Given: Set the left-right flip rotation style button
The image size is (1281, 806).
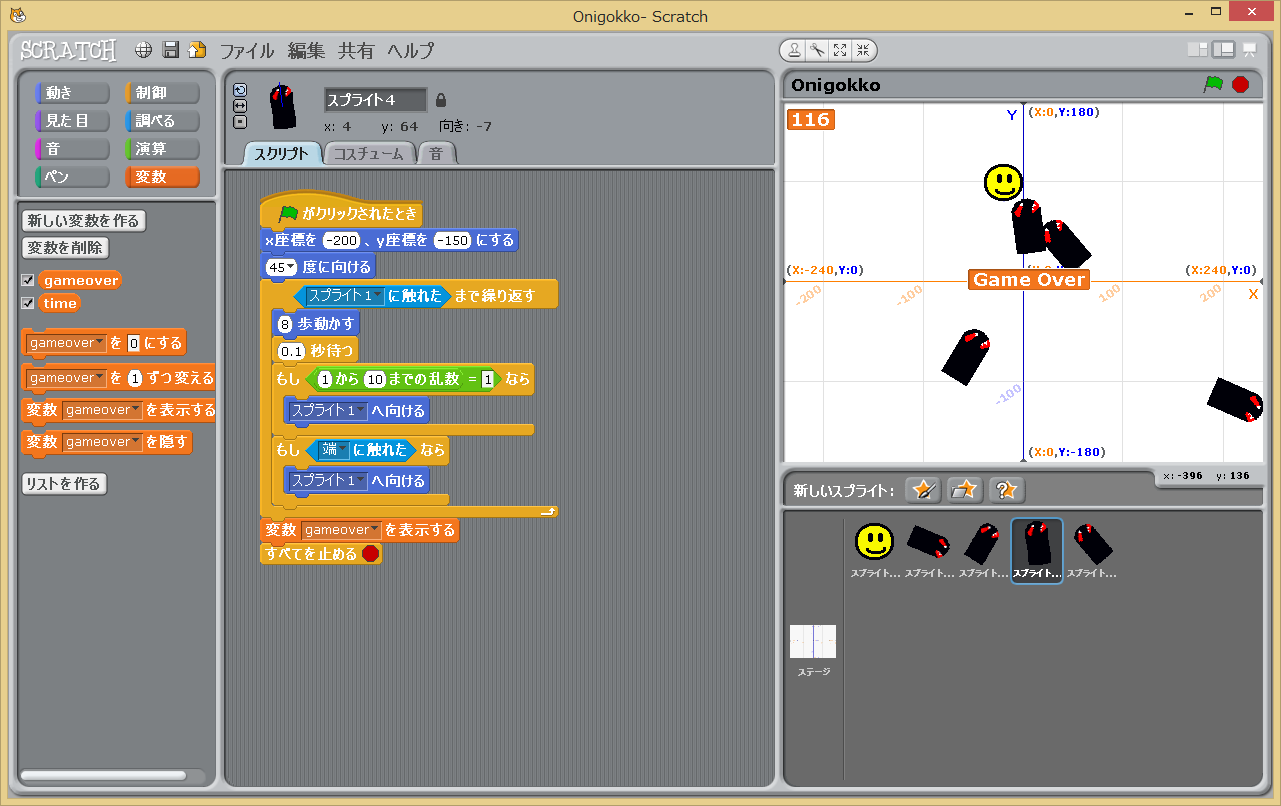Looking at the screenshot, I should (x=240, y=105).
